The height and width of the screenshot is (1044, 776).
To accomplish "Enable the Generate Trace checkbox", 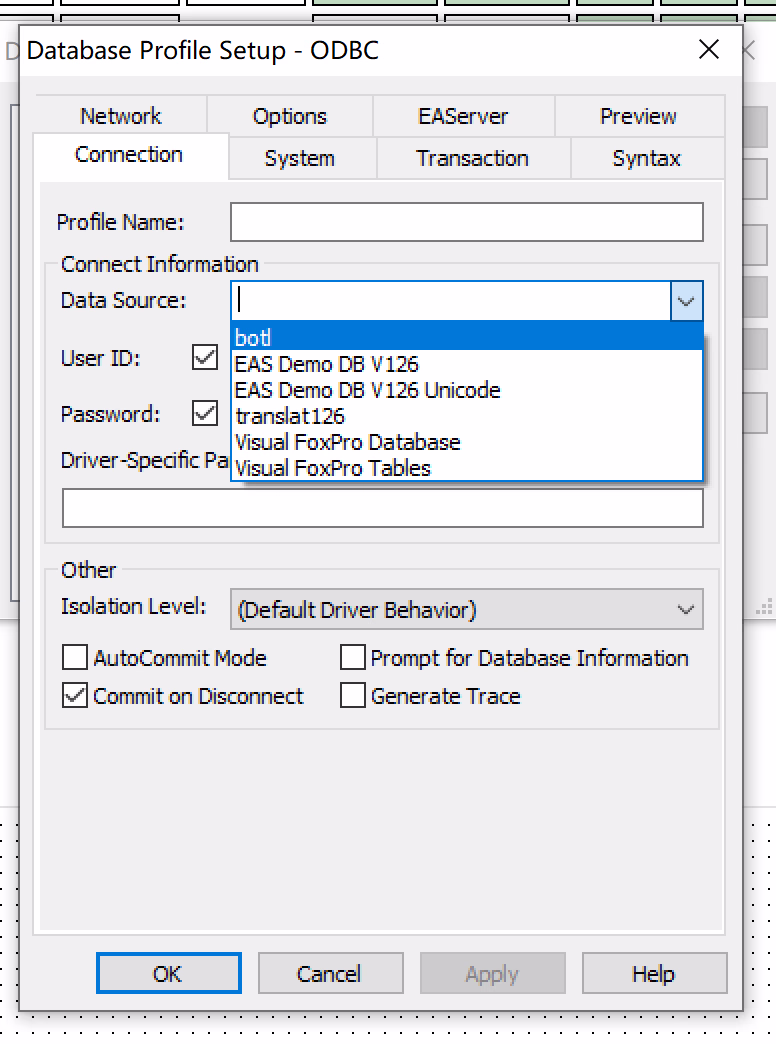I will 353,696.
